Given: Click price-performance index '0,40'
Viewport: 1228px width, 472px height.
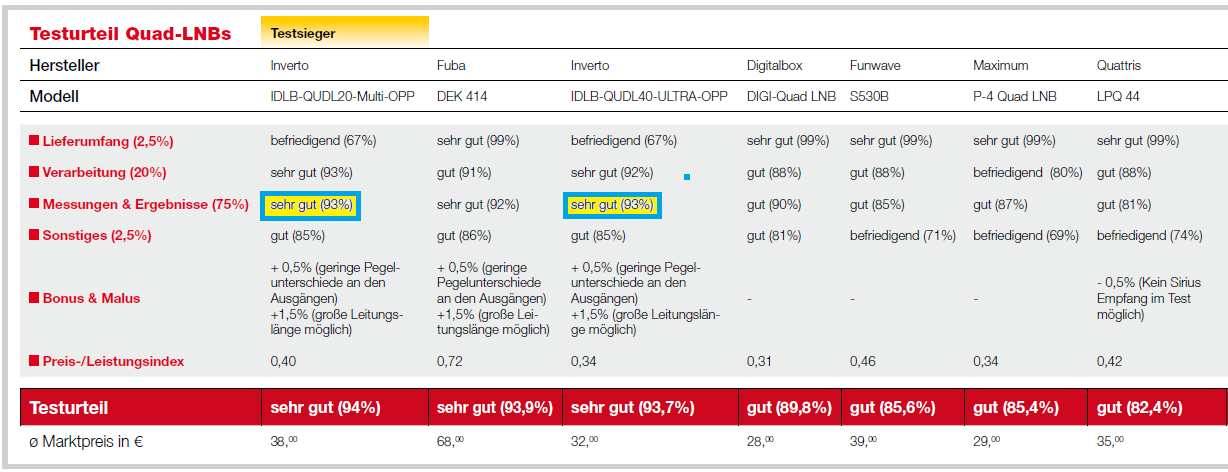Looking at the screenshot, I should coord(284,361).
